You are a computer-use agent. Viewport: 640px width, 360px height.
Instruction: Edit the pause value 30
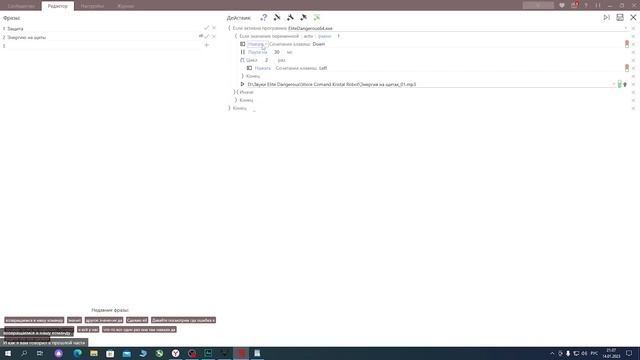[277, 52]
